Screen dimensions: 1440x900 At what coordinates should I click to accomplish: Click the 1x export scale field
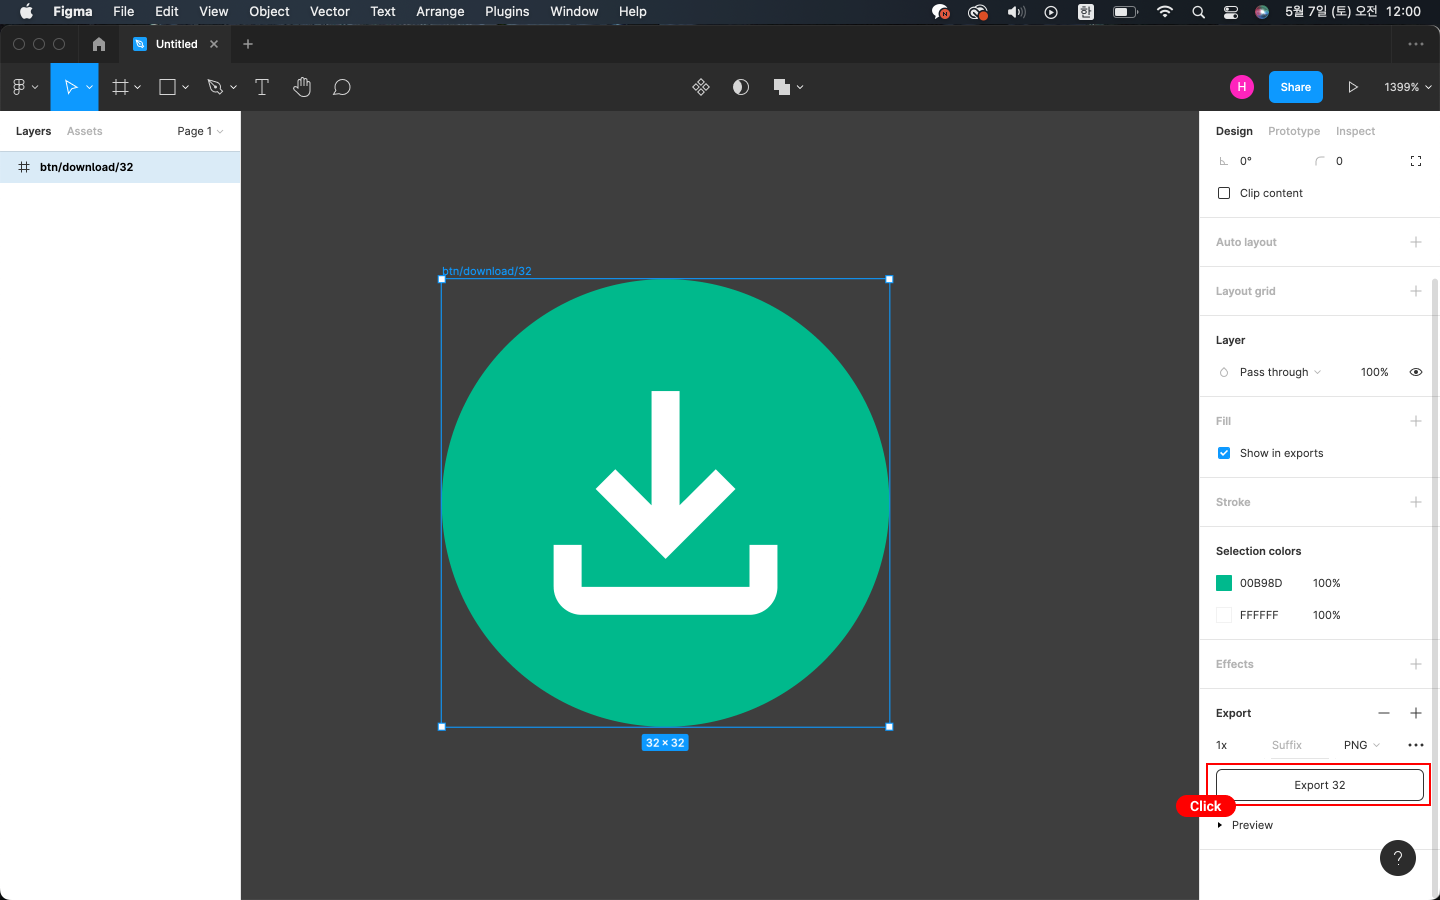point(1222,745)
